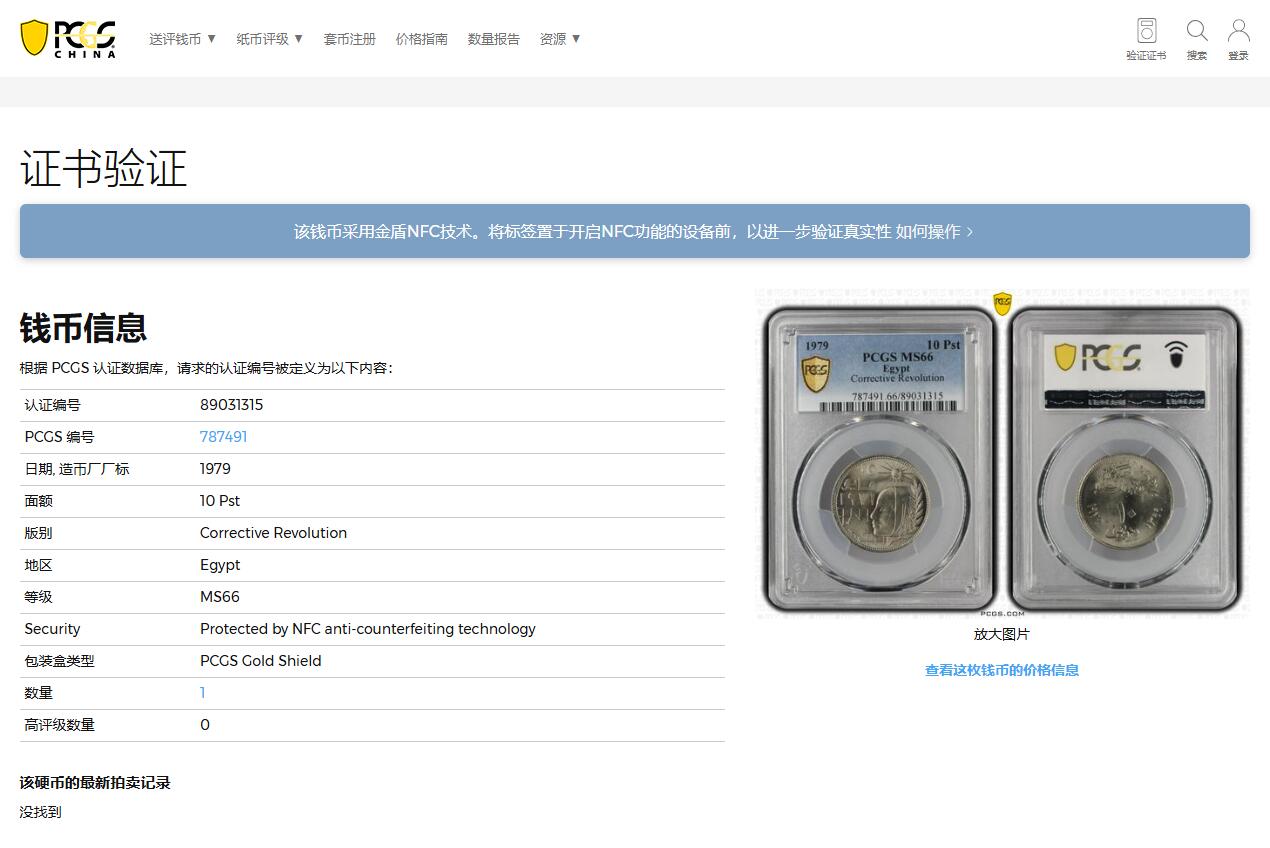The height and width of the screenshot is (848, 1270).
Task: Click the 认证编号 row label
Action: (x=52, y=405)
